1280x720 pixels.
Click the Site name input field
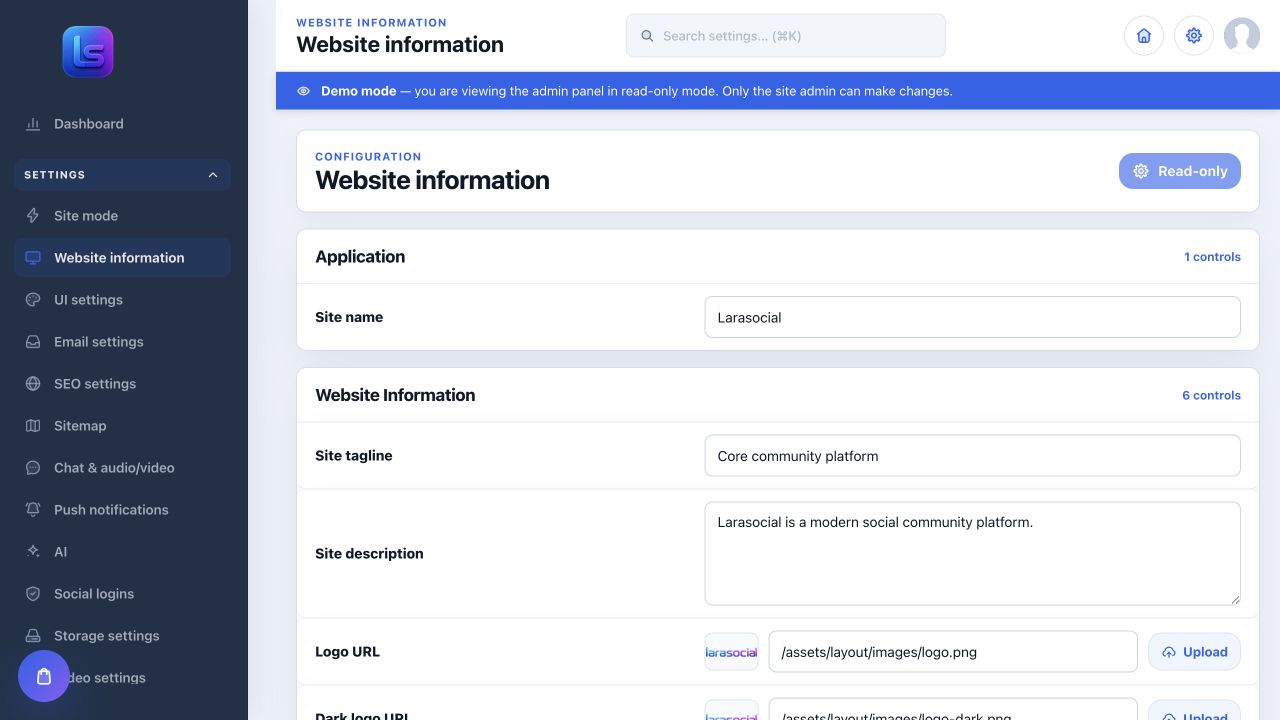(x=972, y=317)
